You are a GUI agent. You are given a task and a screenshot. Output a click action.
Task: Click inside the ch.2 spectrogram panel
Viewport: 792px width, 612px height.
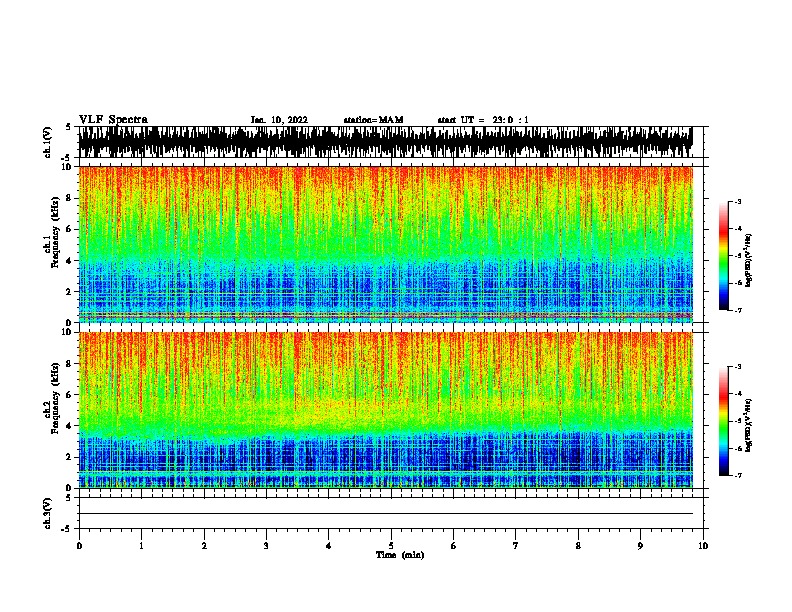(385, 410)
